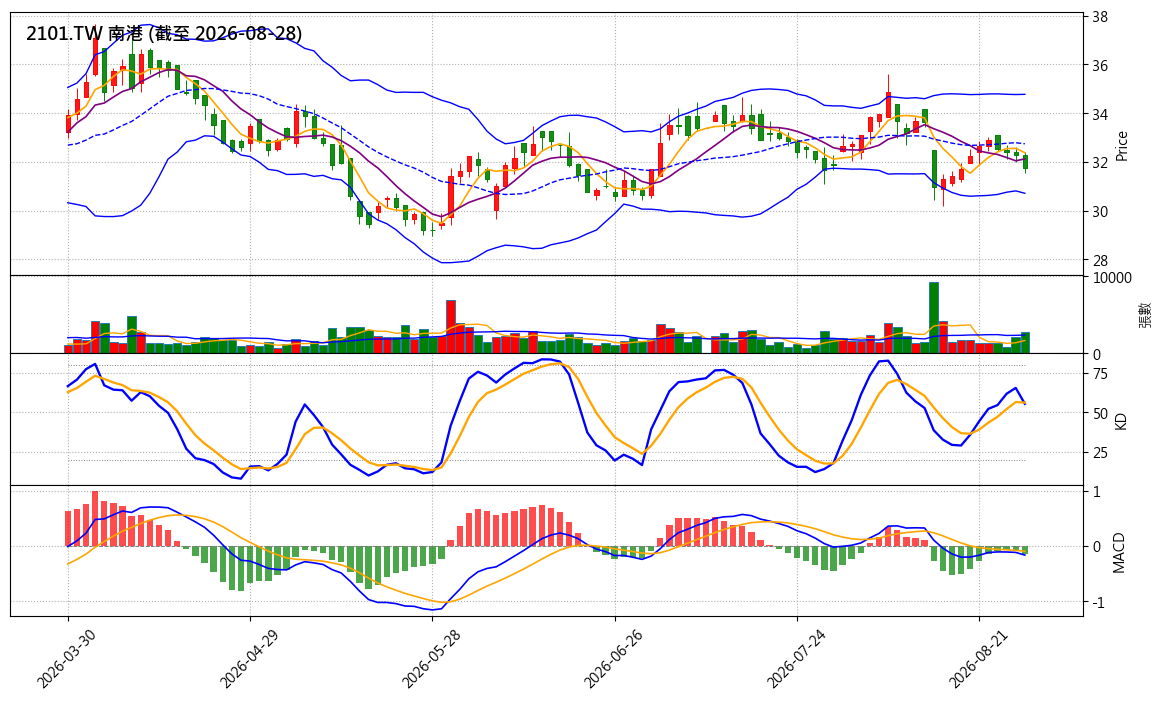Click date label 2026-07-24 on x-axis
The width and height of the screenshot is (1163, 701).
[x=794, y=659]
